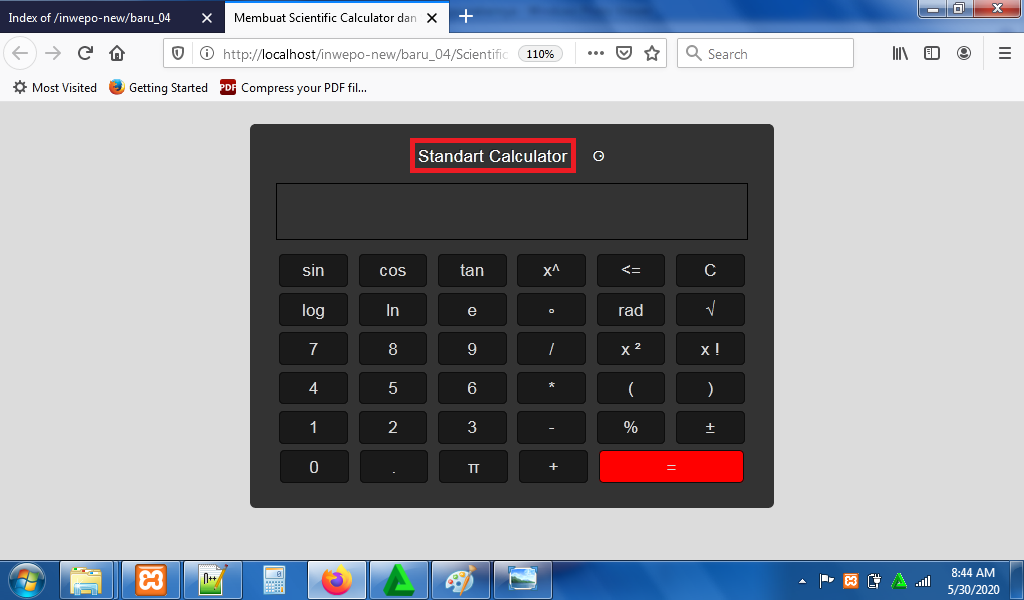The image size is (1024, 600).
Task: Click the calculator display field
Action: pyautogui.click(x=512, y=212)
